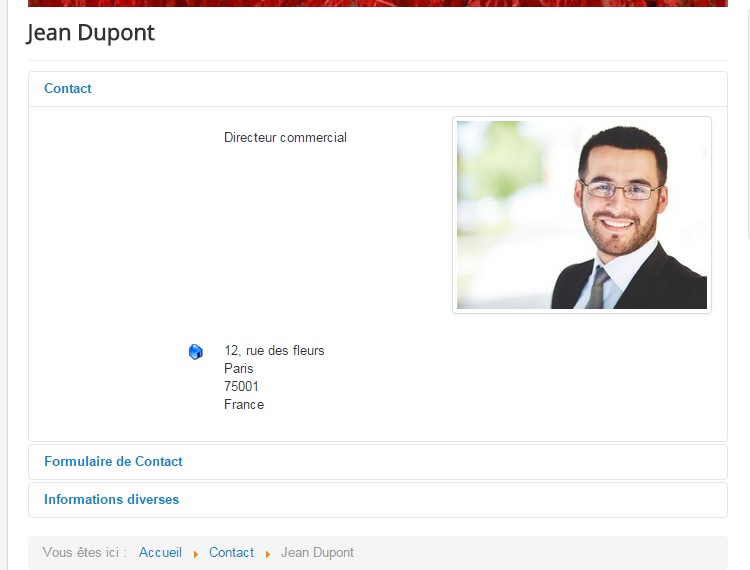Image resolution: width=750 pixels, height=570 pixels.
Task: Click the city name Paris
Action: tap(239, 369)
